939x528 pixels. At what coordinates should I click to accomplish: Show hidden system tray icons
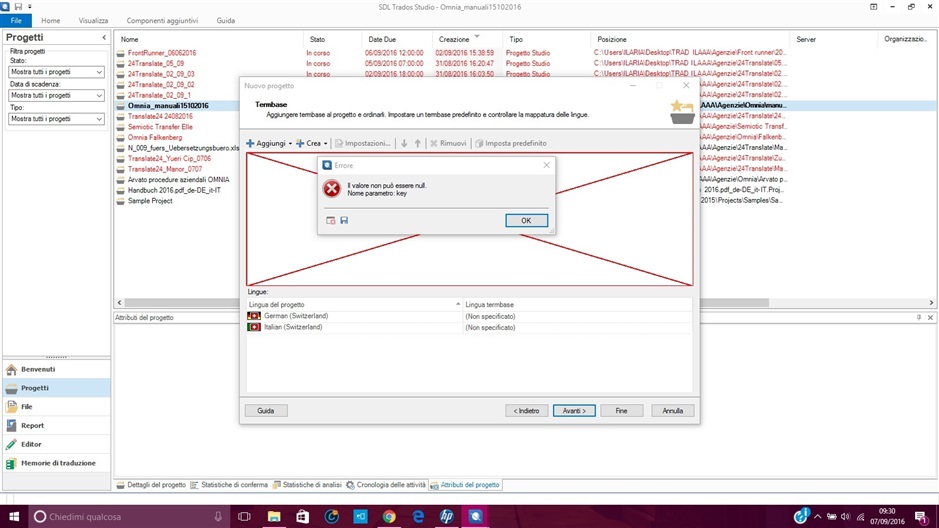(817, 517)
